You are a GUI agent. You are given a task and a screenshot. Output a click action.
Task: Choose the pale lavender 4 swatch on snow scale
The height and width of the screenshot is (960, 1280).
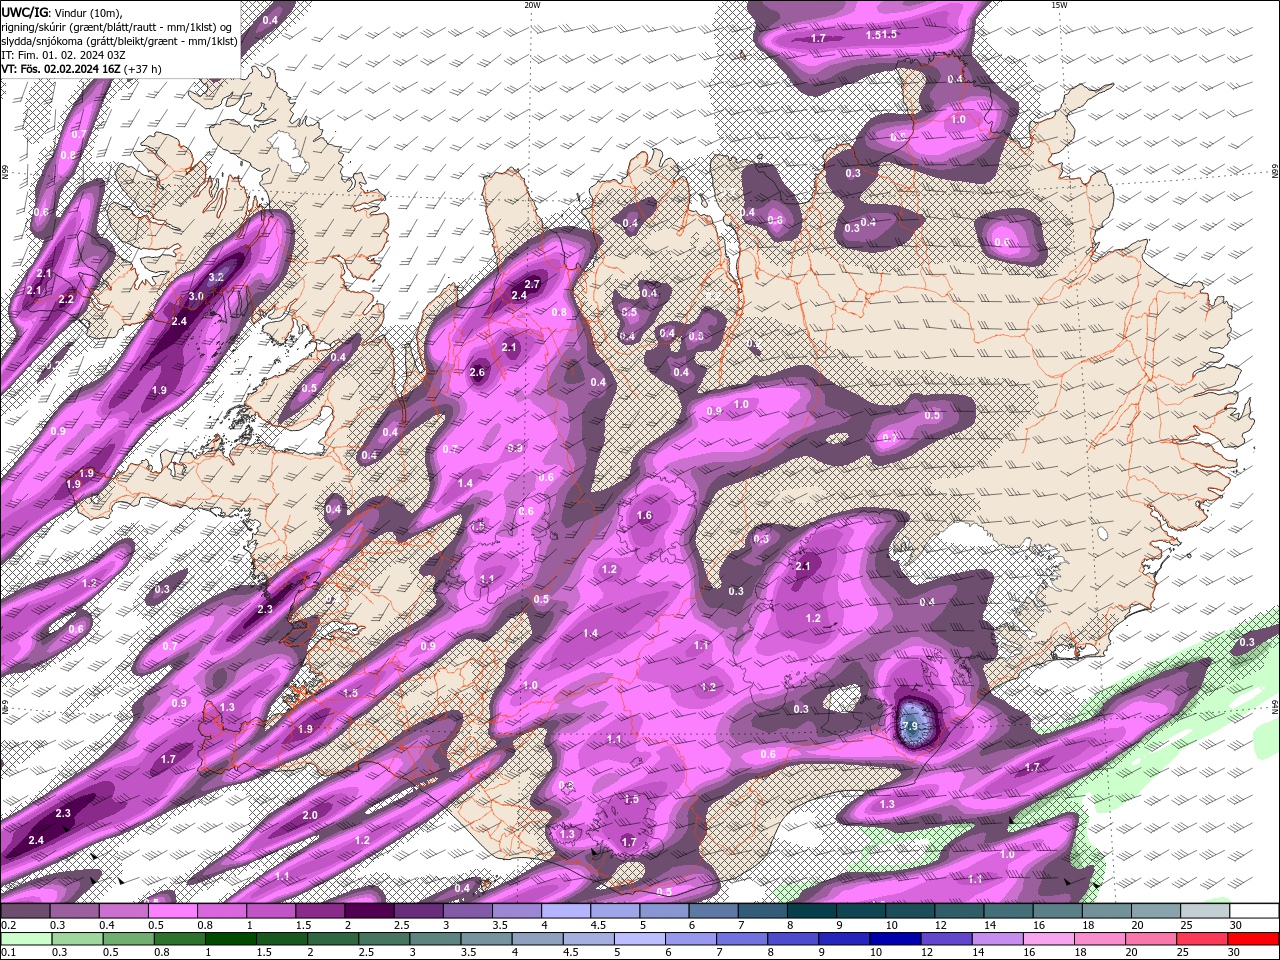tap(566, 911)
